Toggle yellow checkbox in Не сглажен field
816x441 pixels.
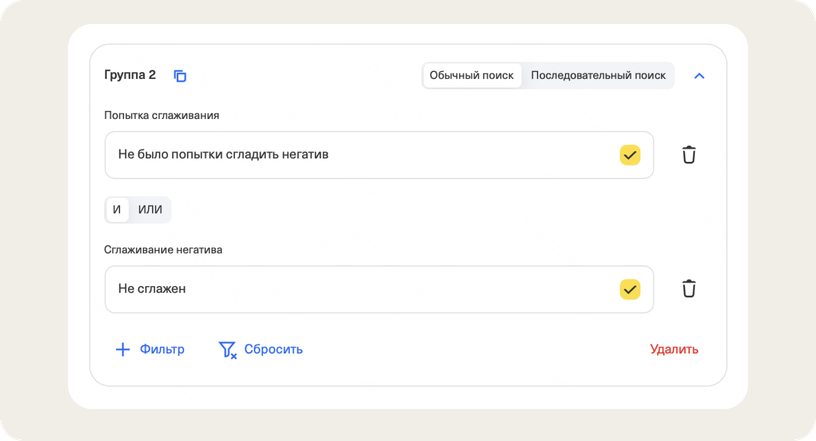click(629, 289)
